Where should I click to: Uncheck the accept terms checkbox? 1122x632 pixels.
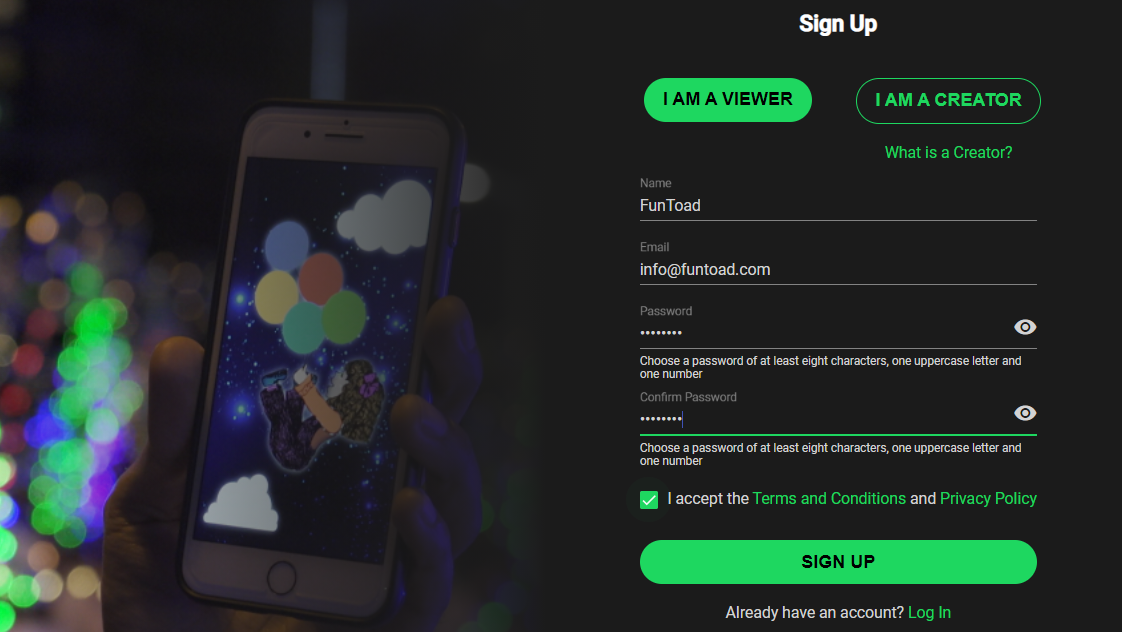pyautogui.click(x=649, y=500)
